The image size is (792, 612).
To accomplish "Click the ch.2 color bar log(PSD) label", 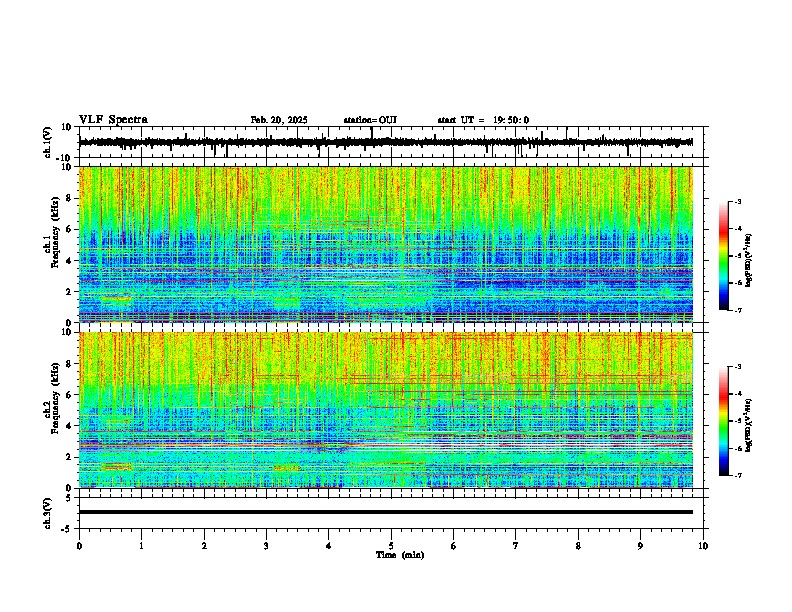I will 749,425.
